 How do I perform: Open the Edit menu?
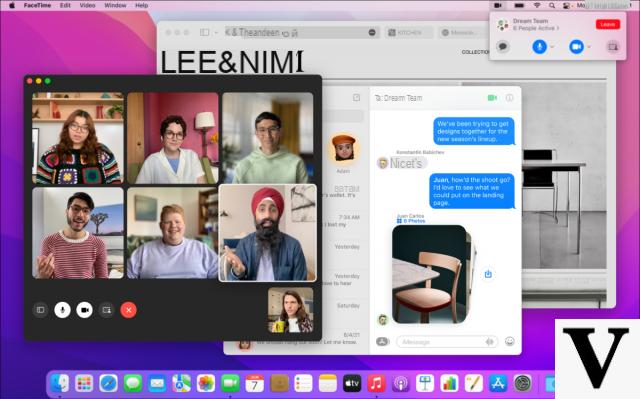point(65,5)
